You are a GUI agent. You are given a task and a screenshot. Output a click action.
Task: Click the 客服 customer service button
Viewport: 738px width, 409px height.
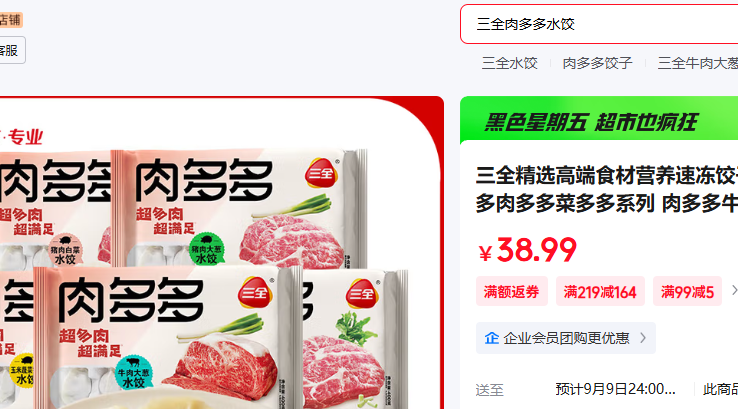(x=9, y=50)
